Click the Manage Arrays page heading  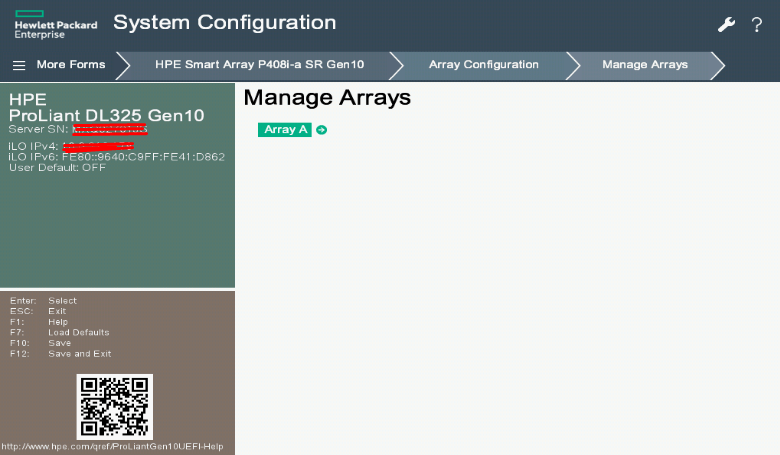(x=327, y=98)
